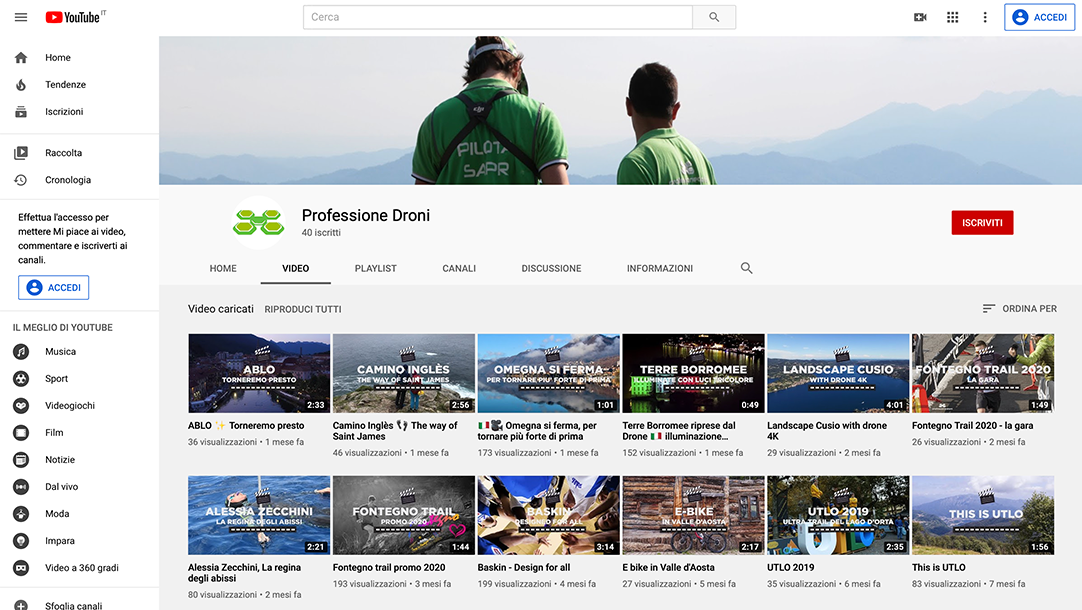1082x610 pixels.
Task: Click the E bike in Valle d'Aosta title
Action: pos(668,567)
